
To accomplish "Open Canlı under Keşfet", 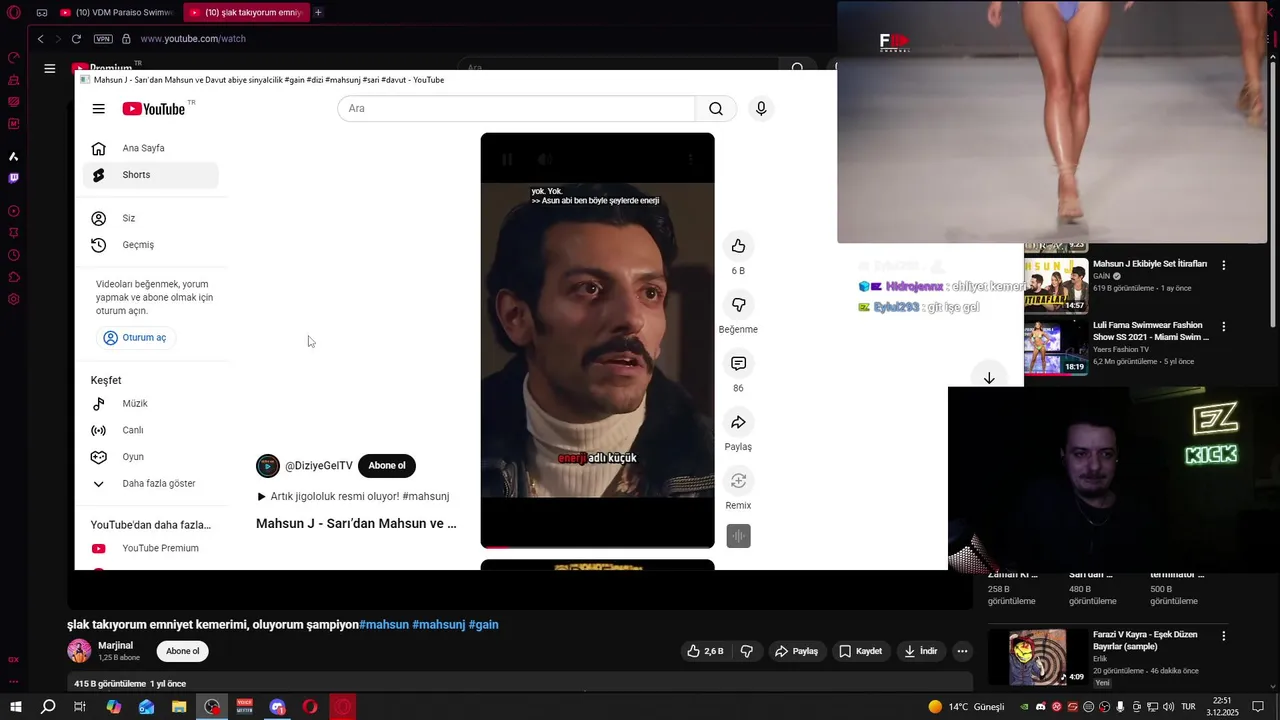I will pos(150,430).
